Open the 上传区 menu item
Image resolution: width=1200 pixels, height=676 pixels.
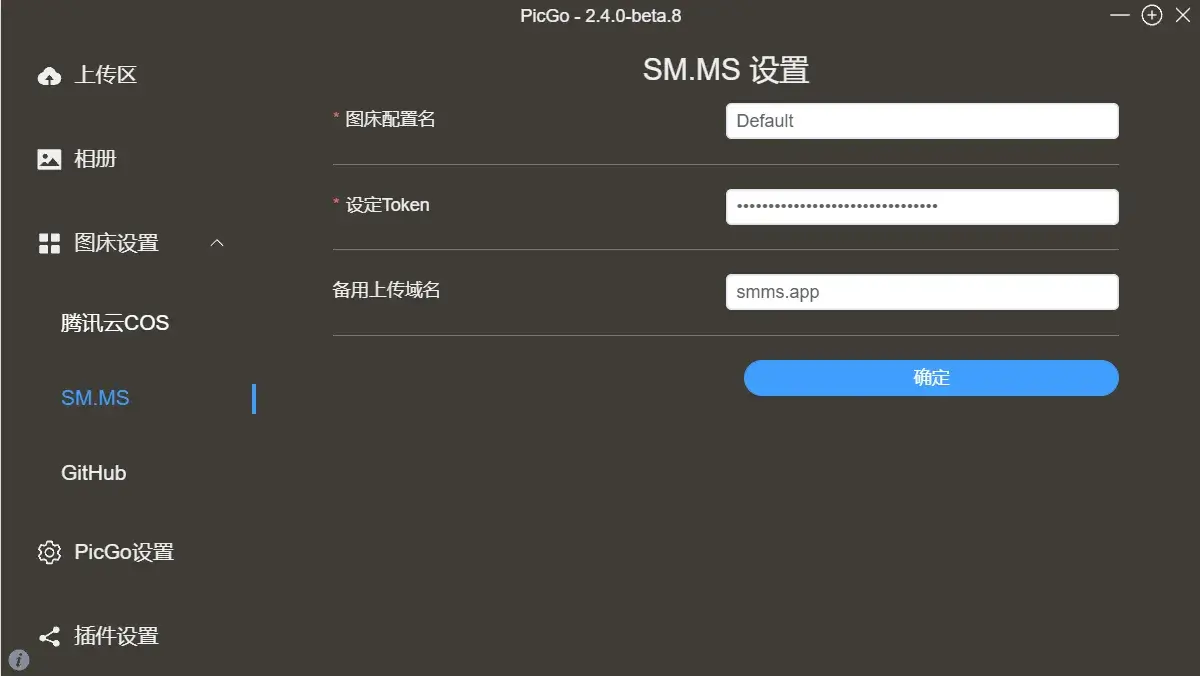(x=105, y=75)
